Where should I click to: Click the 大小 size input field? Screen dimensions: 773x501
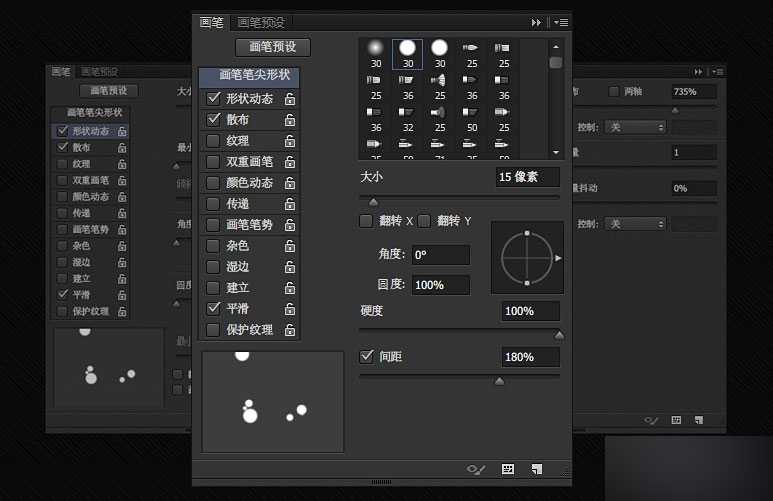click(x=530, y=176)
